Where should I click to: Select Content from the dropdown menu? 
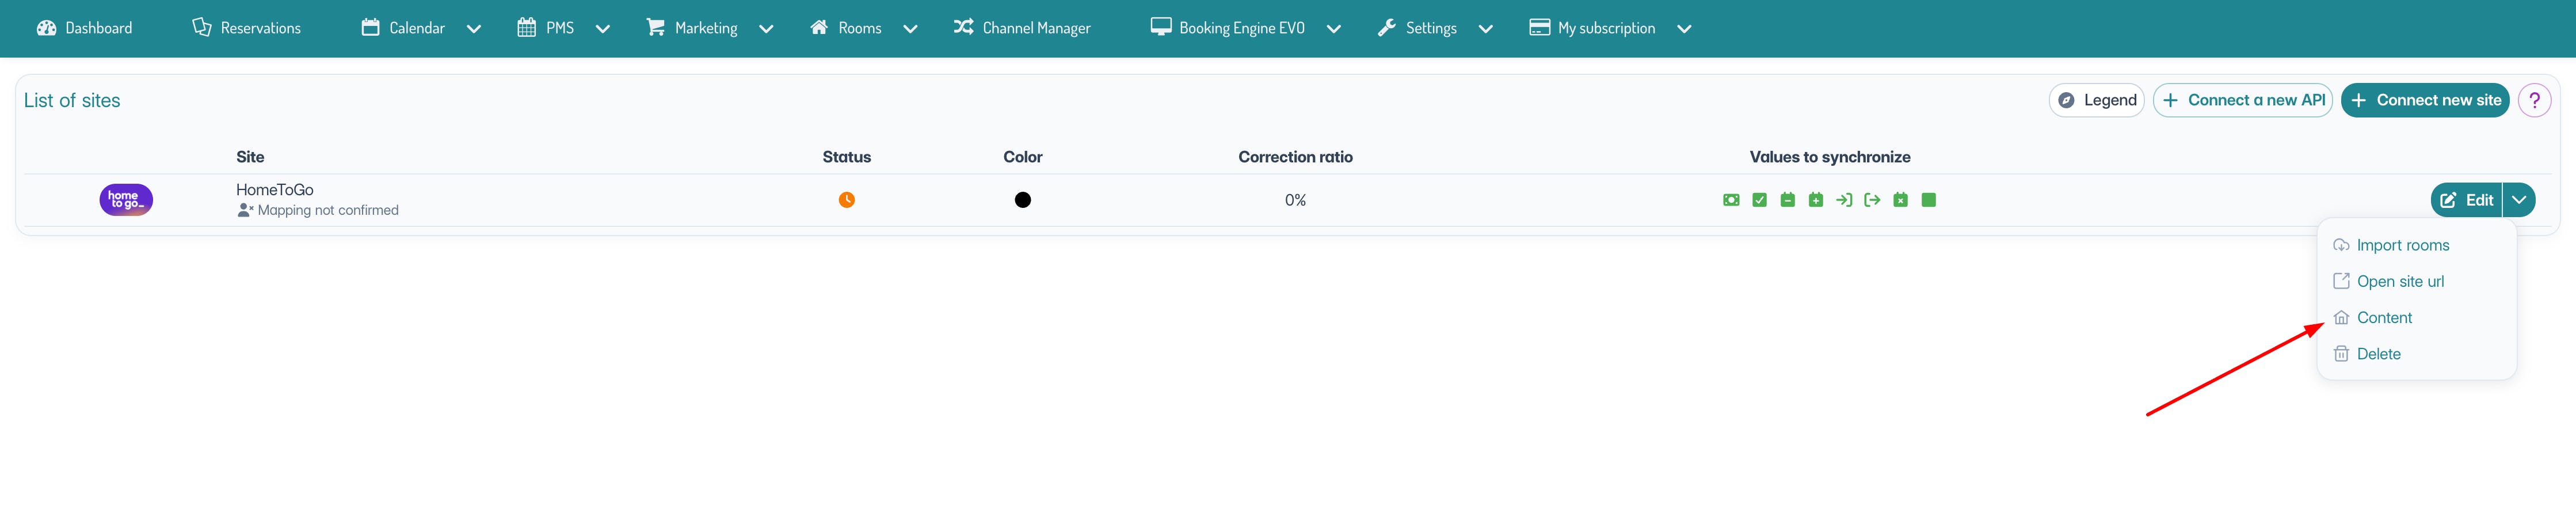coord(2384,318)
